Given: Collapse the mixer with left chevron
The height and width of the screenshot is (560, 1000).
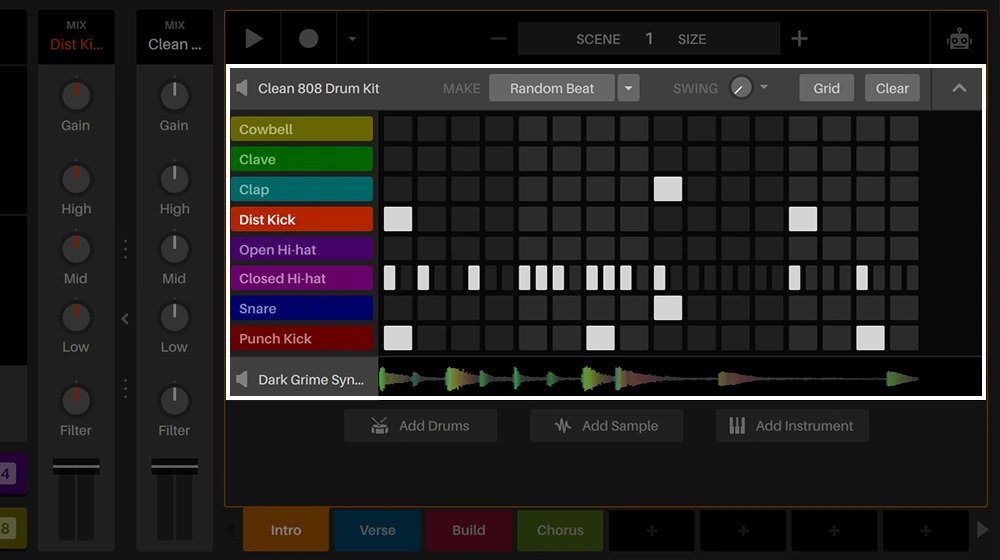Looking at the screenshot, I should pos(125,318).
